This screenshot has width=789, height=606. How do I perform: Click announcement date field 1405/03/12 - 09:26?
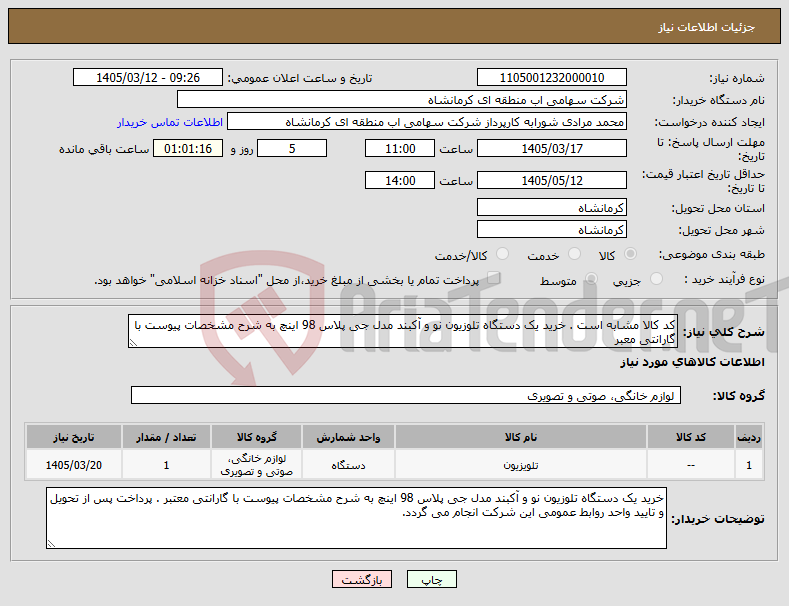coord(148,78)
